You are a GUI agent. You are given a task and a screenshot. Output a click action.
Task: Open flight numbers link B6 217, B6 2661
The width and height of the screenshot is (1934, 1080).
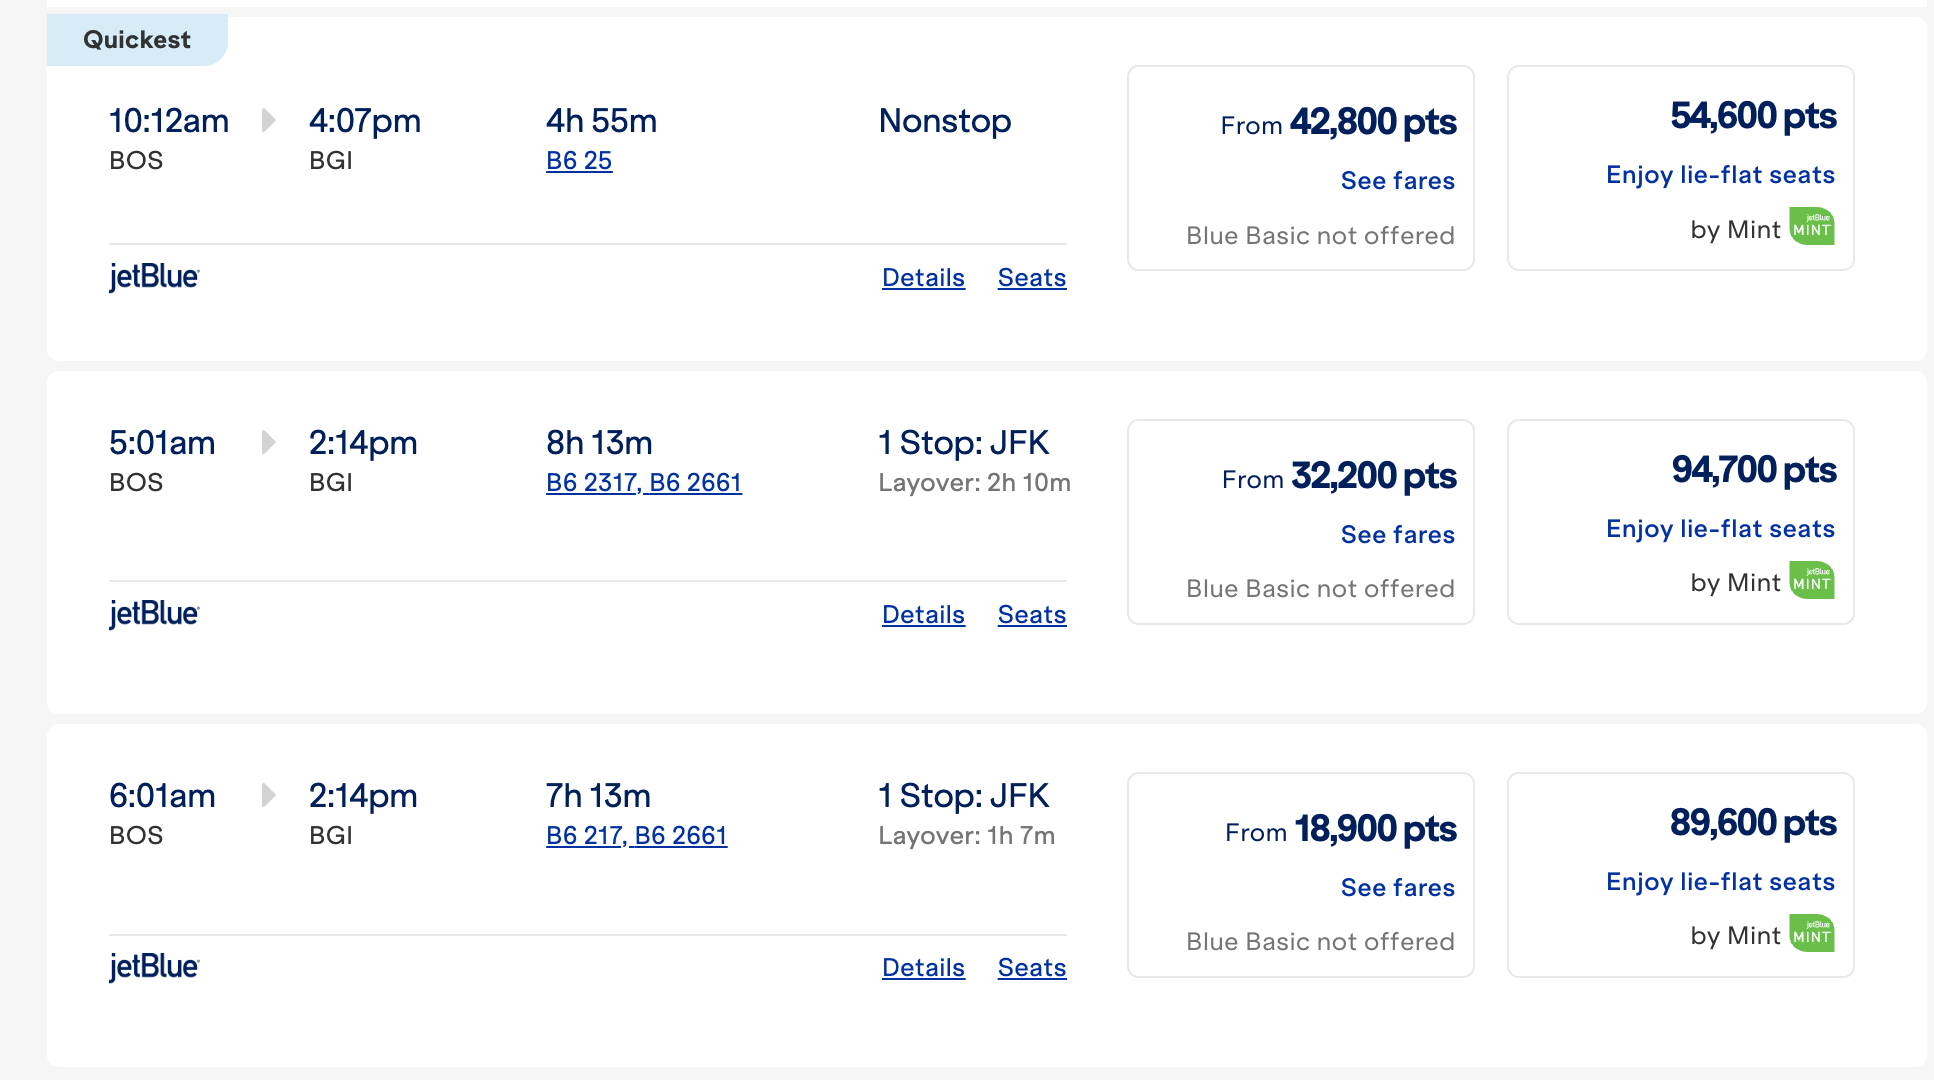(637, 835)
